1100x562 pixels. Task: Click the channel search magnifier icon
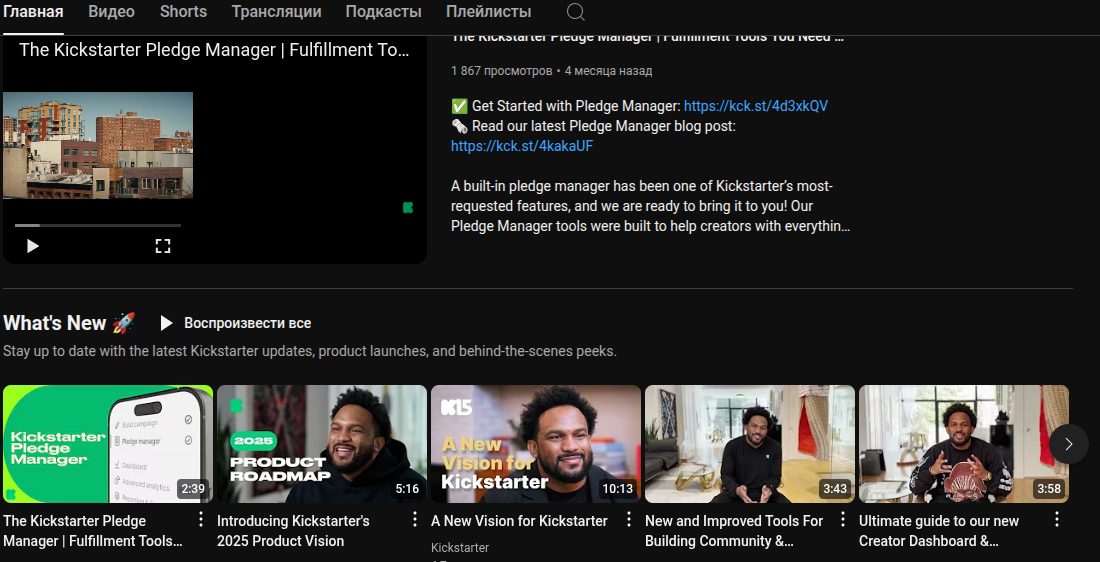tap(575, 12)
